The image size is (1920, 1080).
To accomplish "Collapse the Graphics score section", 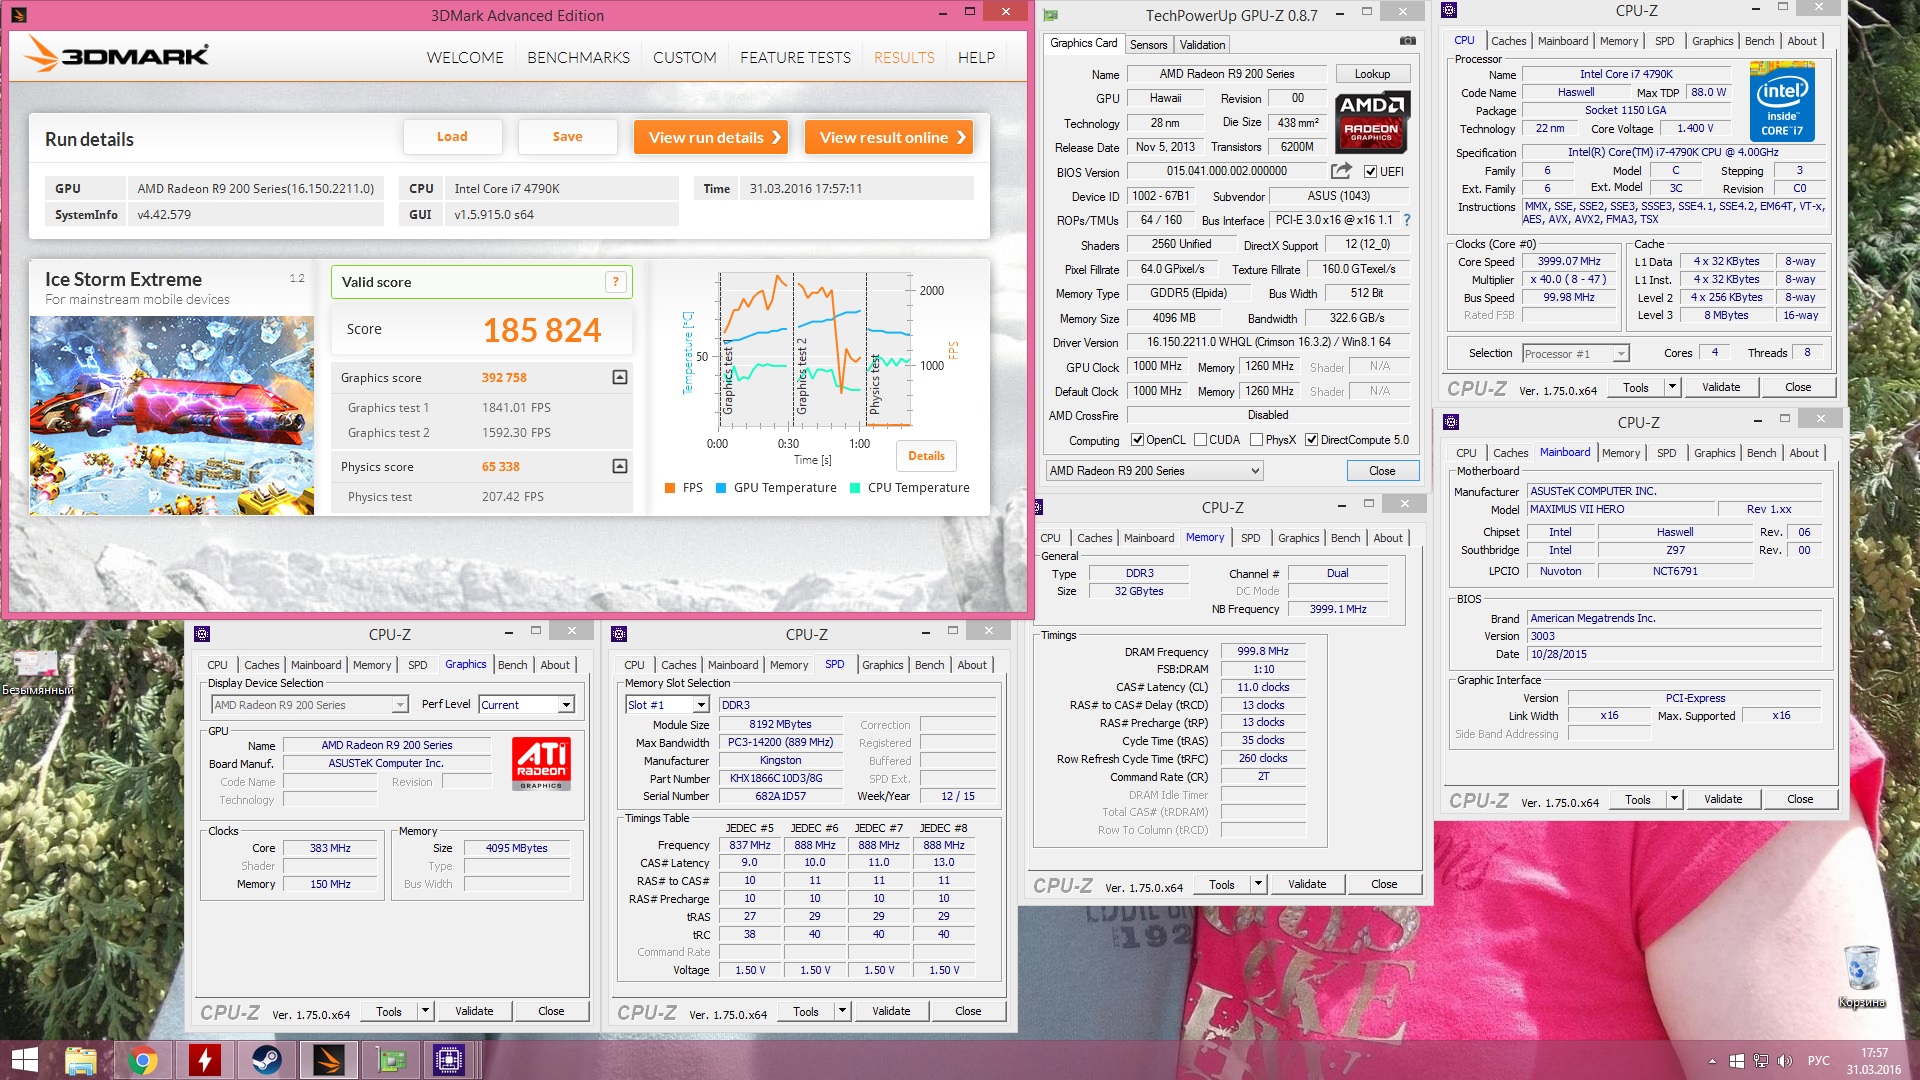I will [620, 377].
